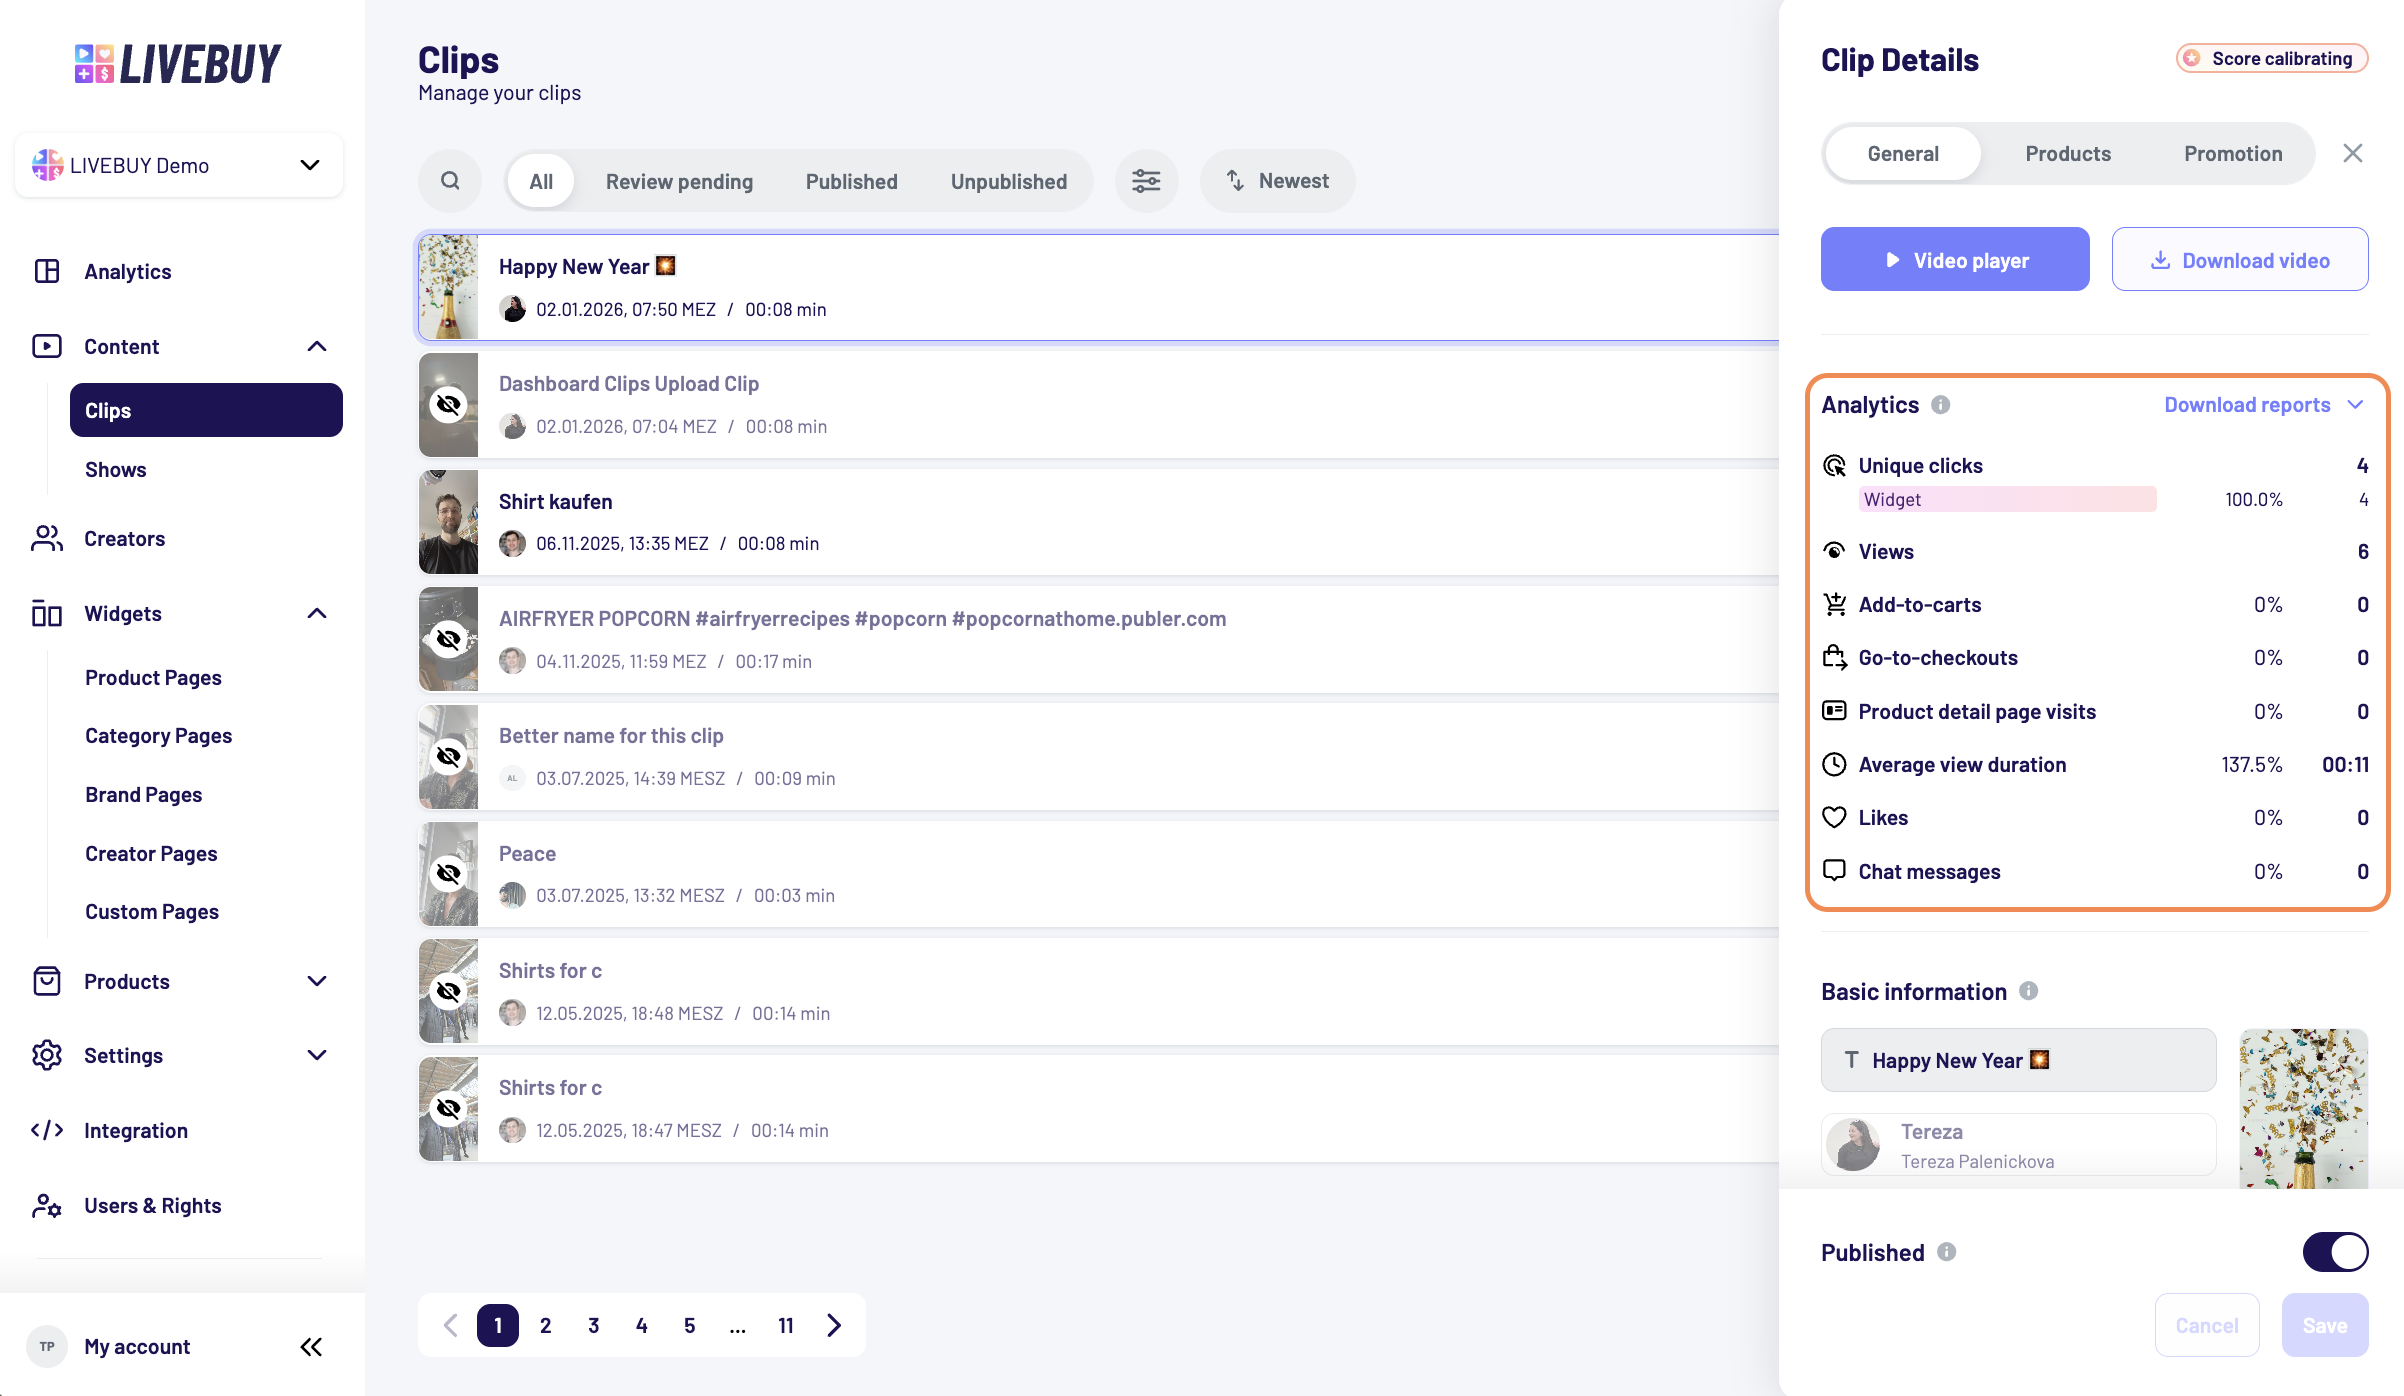
Task: Collapse the Widgets section chevron
Action: pyautogui.click(x=317, y=613)
